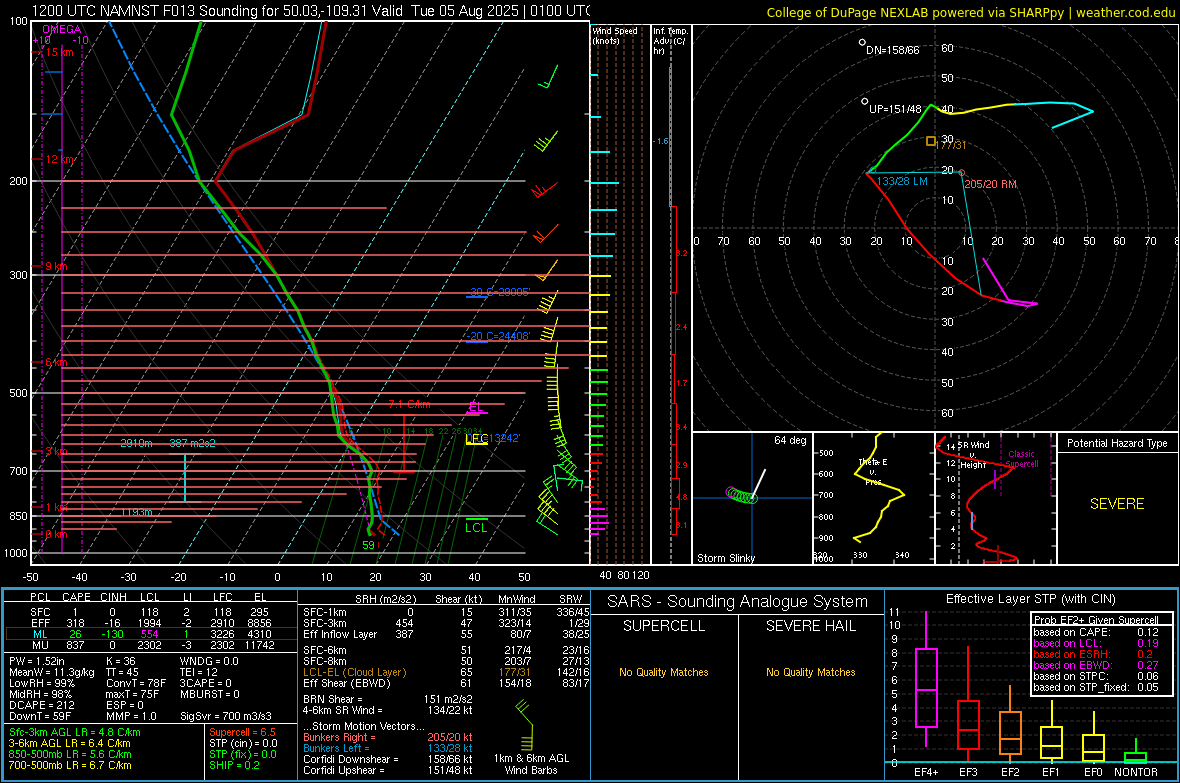Click the 2910m inflow top label
Viewport: 1180px width, 783px height.
tap(136, 443)
